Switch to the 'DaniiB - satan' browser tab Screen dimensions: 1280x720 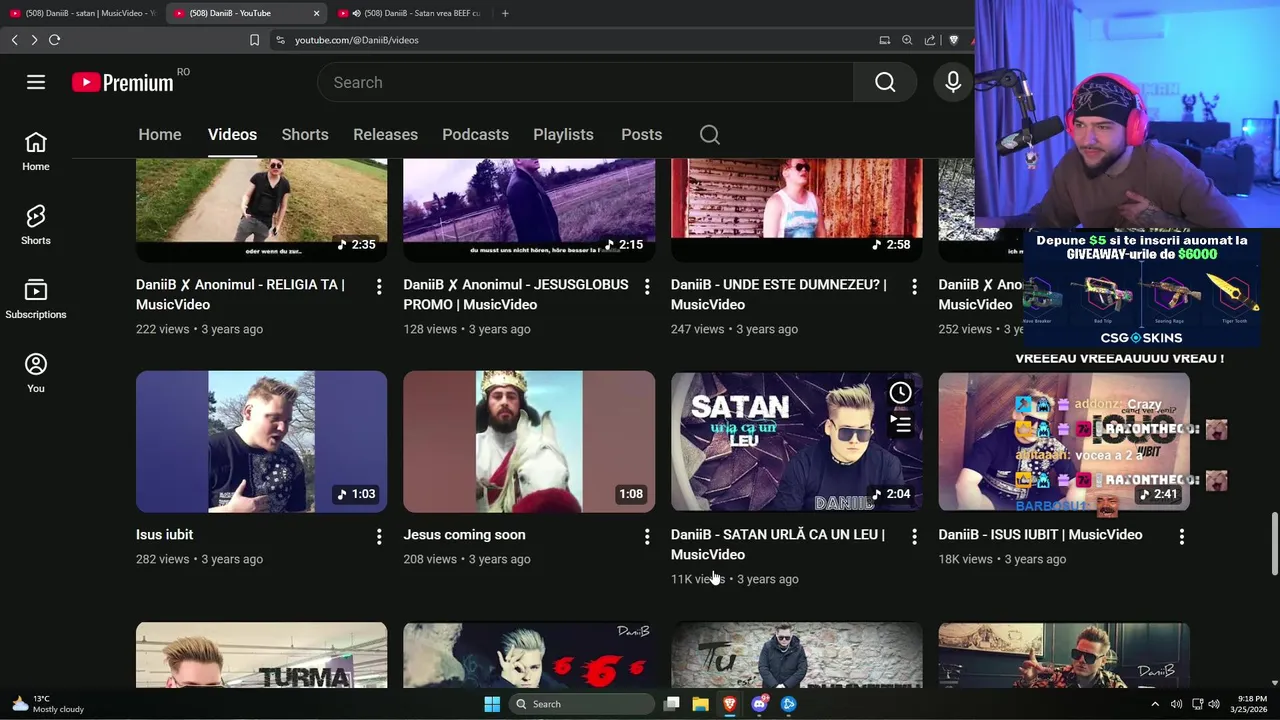click(x=82, y=13)
